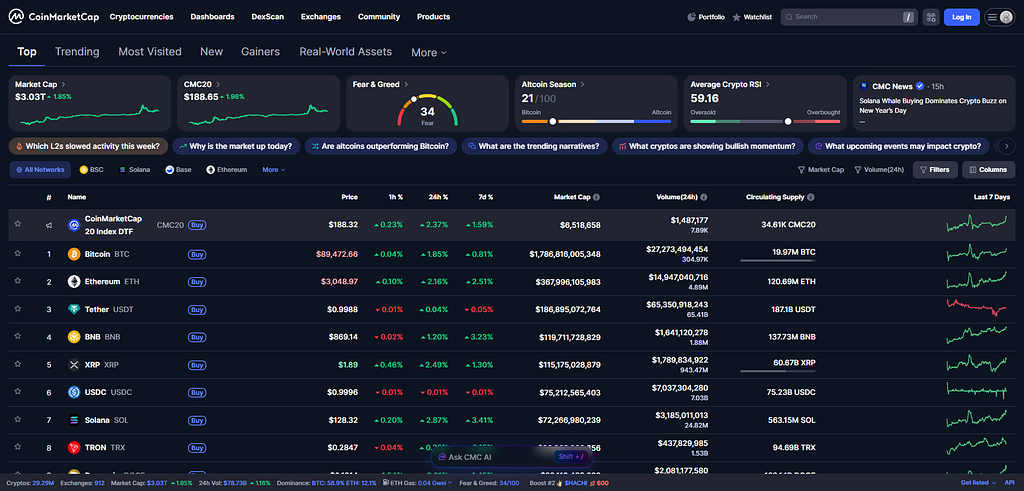This screenshot has width=1024, height=491.
Task: Click the info icon next to Market Cap column
Action: [597, 197]
